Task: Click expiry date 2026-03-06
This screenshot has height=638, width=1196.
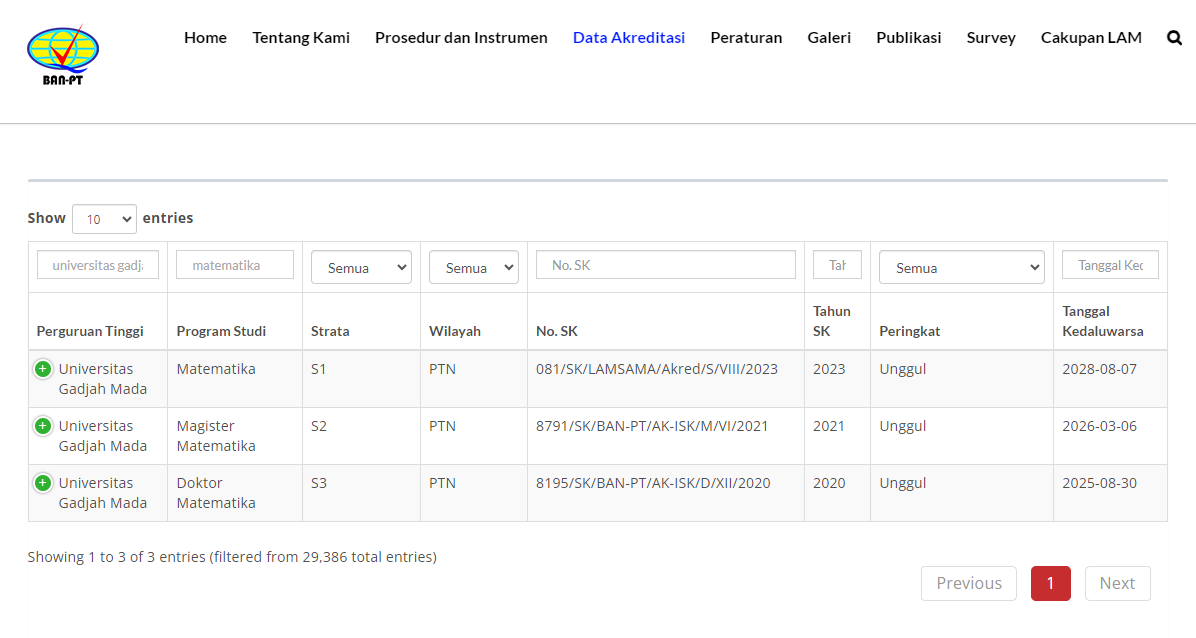Action: point(1099,427)
